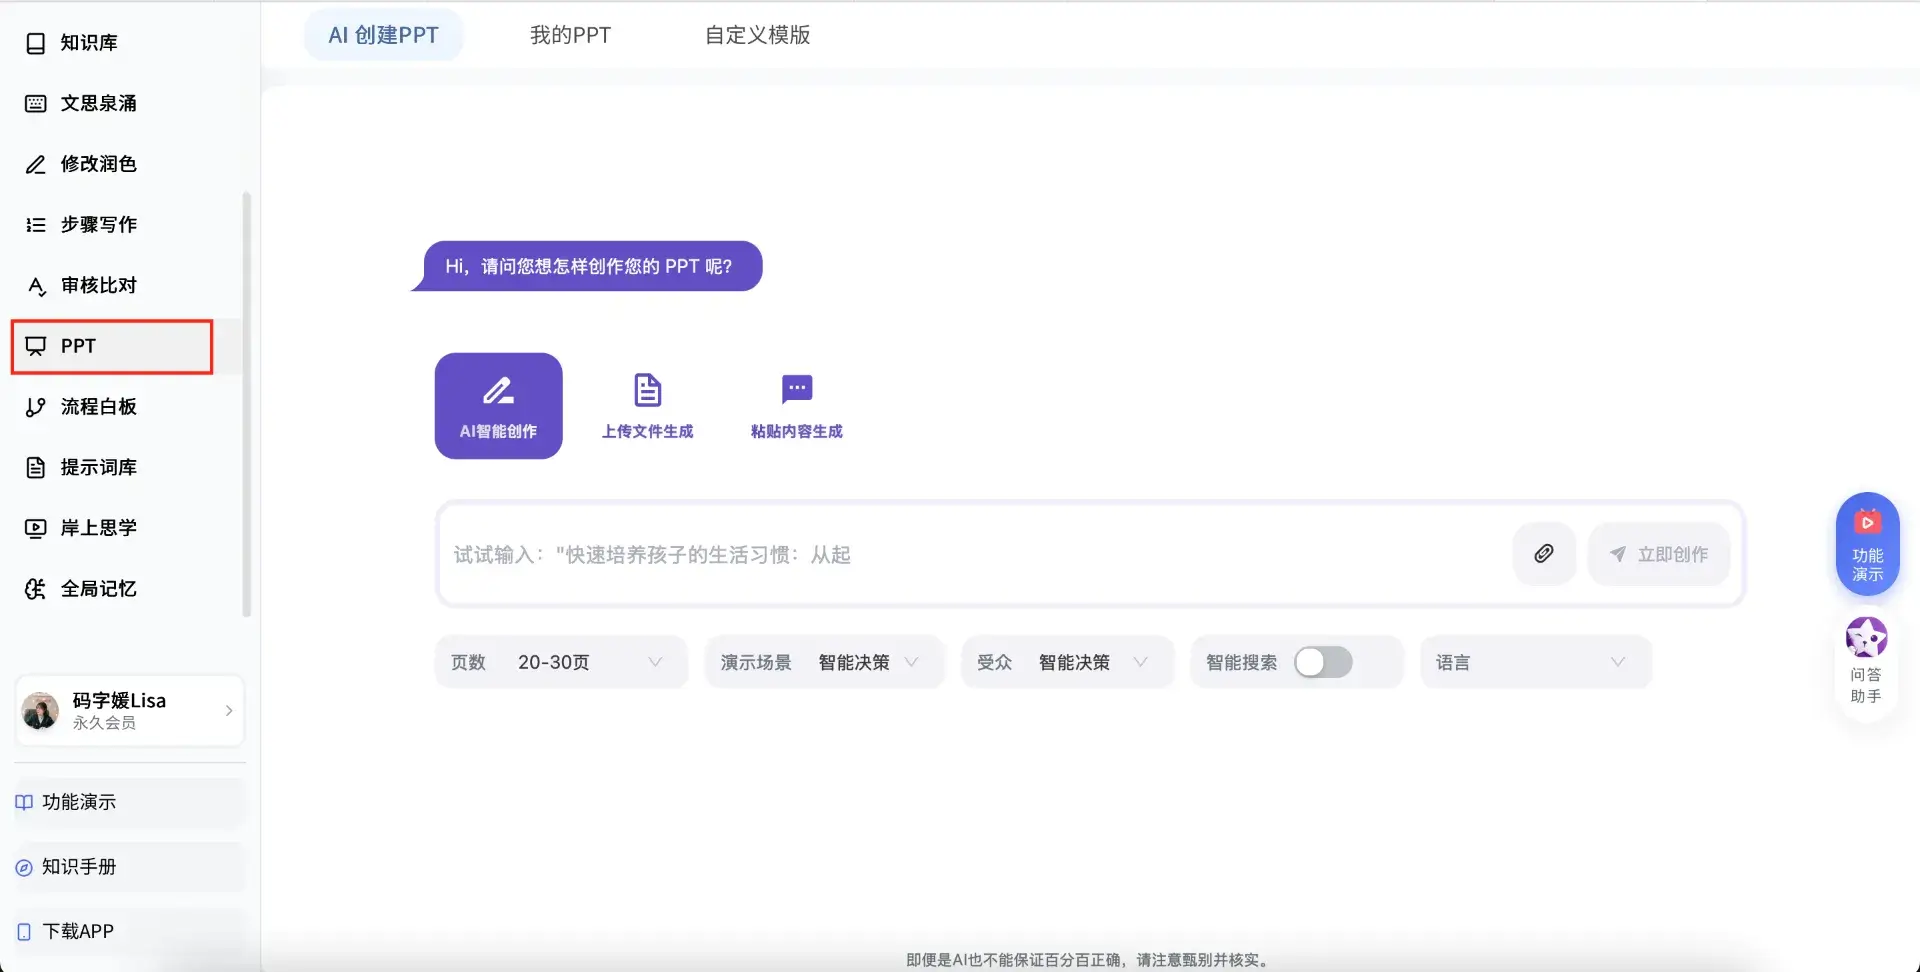The width and height of the screenshot is (1920, 972).
Task: Open the 演示场景 dropdown
Action: tap(824, 662)
